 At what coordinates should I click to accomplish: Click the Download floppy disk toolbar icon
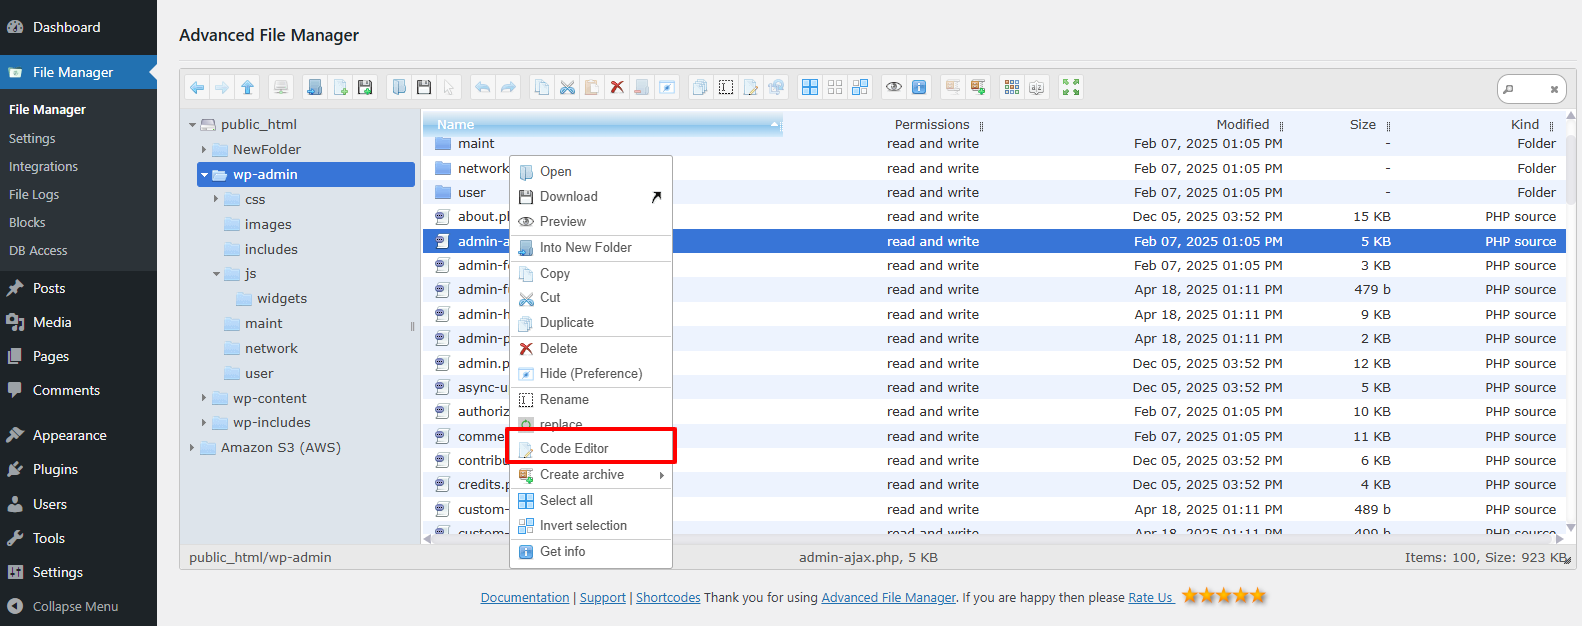[424, 88]
